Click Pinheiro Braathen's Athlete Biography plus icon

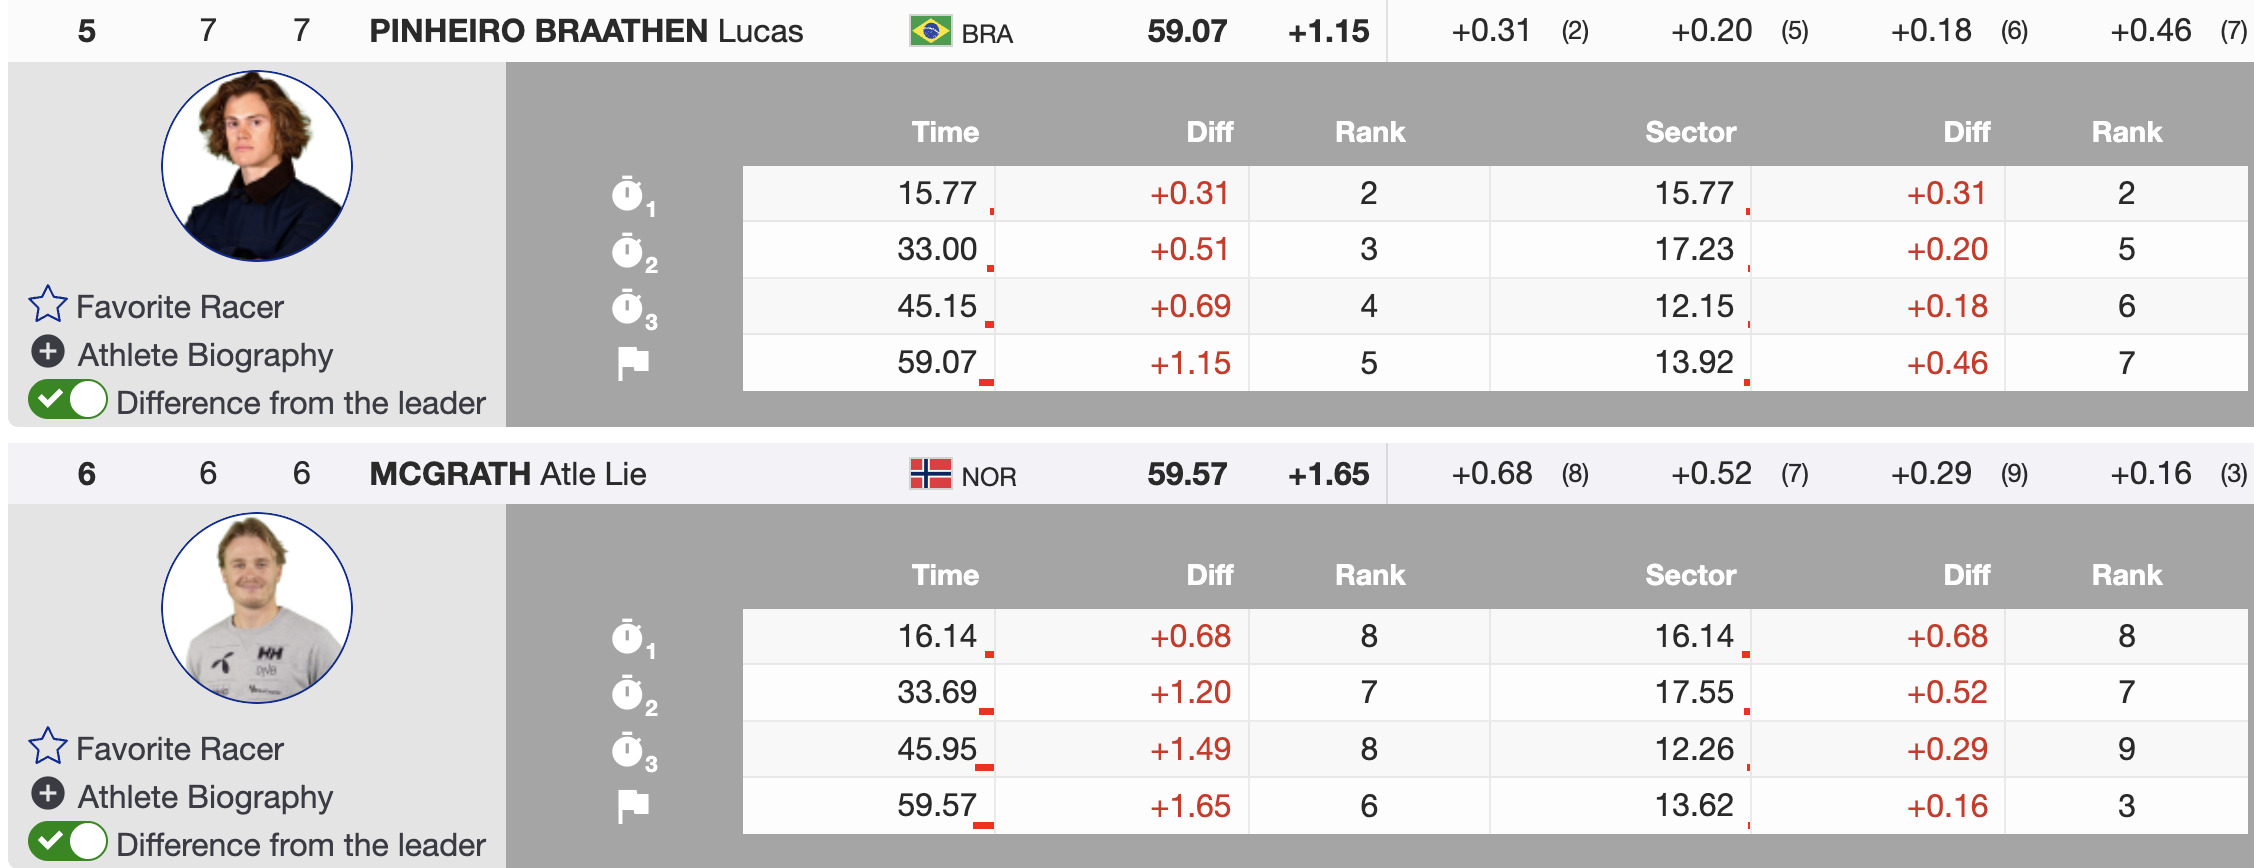pyautogui.click(x=47, y=353)
